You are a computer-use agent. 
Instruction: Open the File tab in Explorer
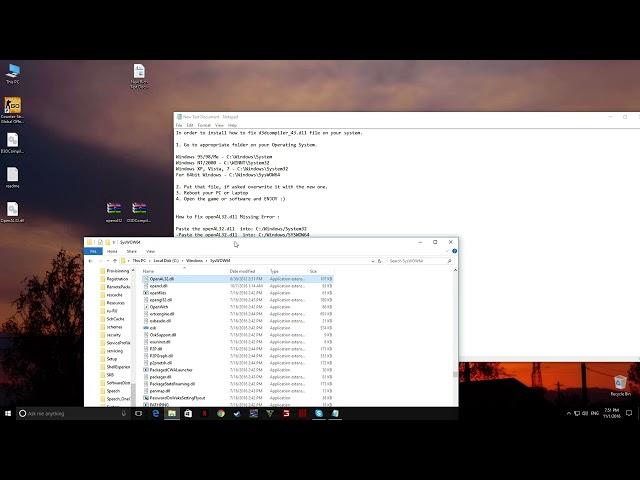tap(93, 251)
